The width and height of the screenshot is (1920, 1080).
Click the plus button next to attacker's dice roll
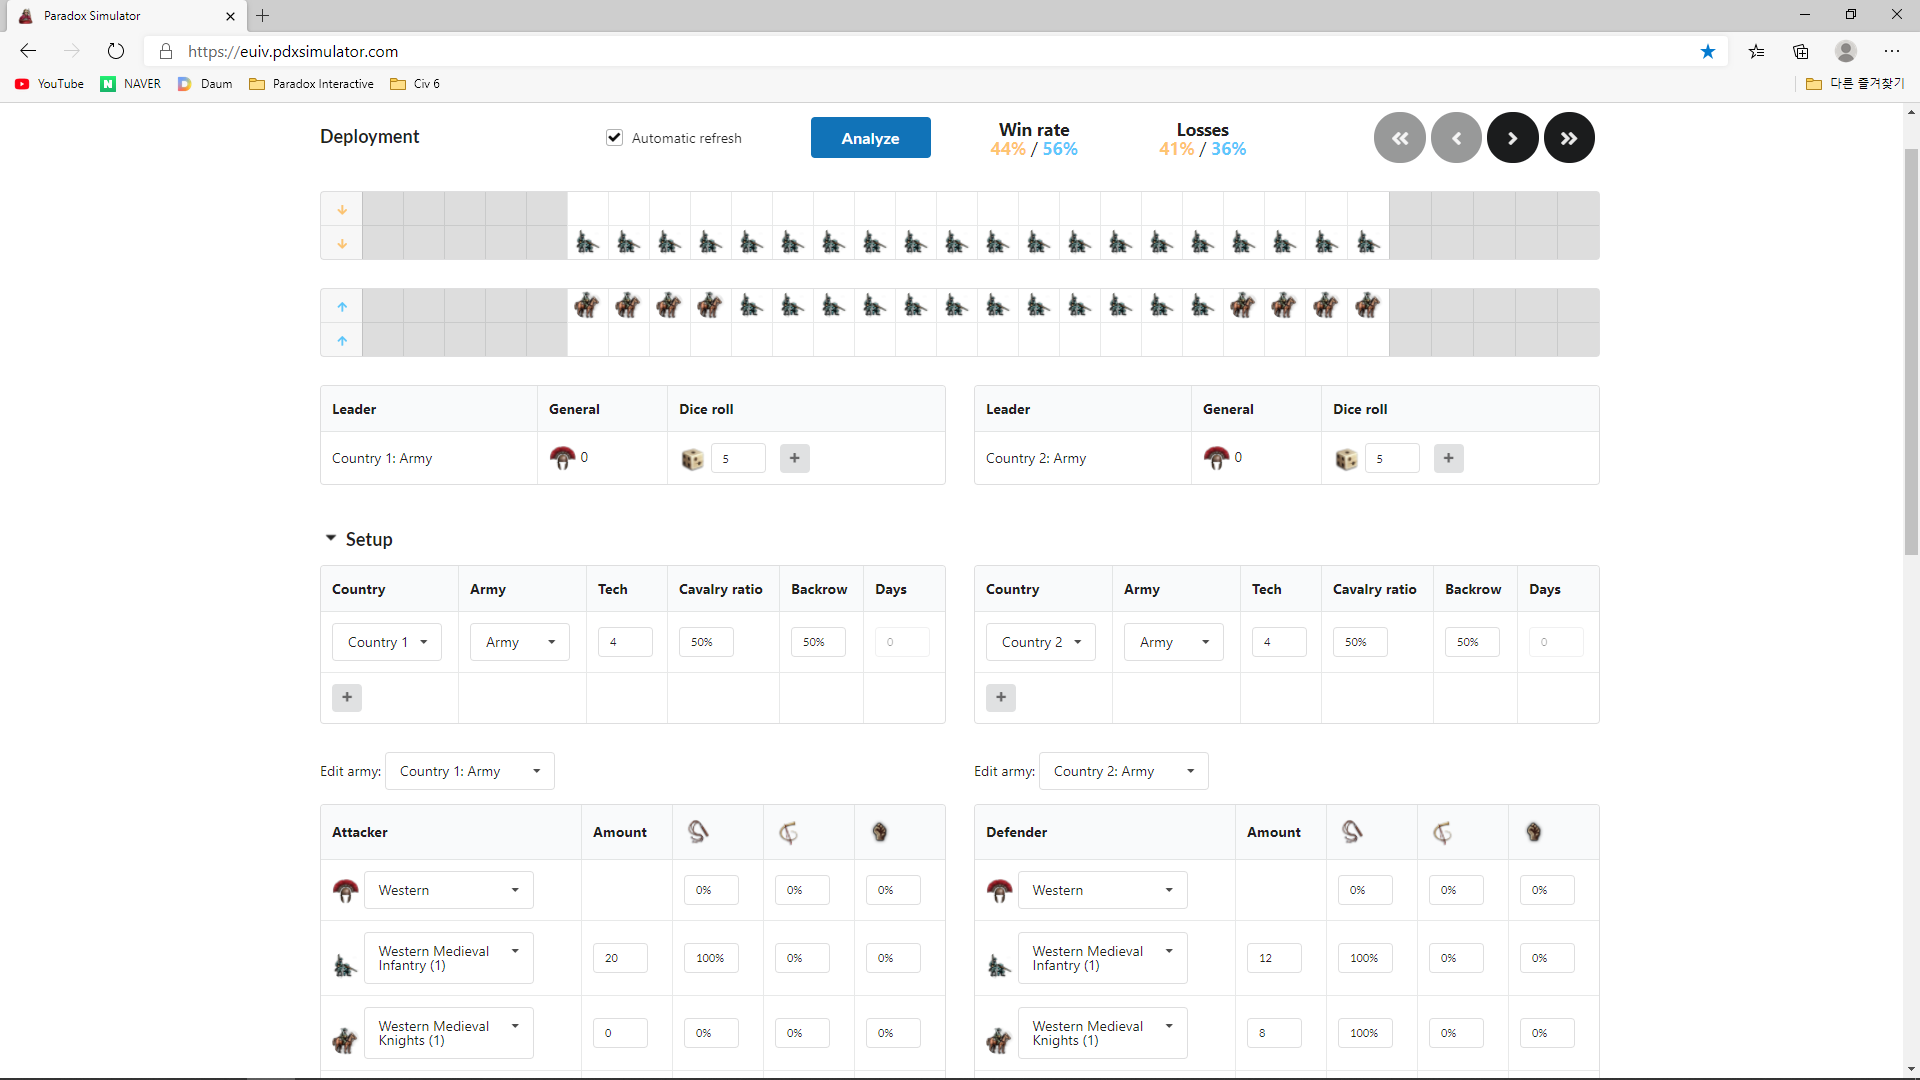pos(794,458)
